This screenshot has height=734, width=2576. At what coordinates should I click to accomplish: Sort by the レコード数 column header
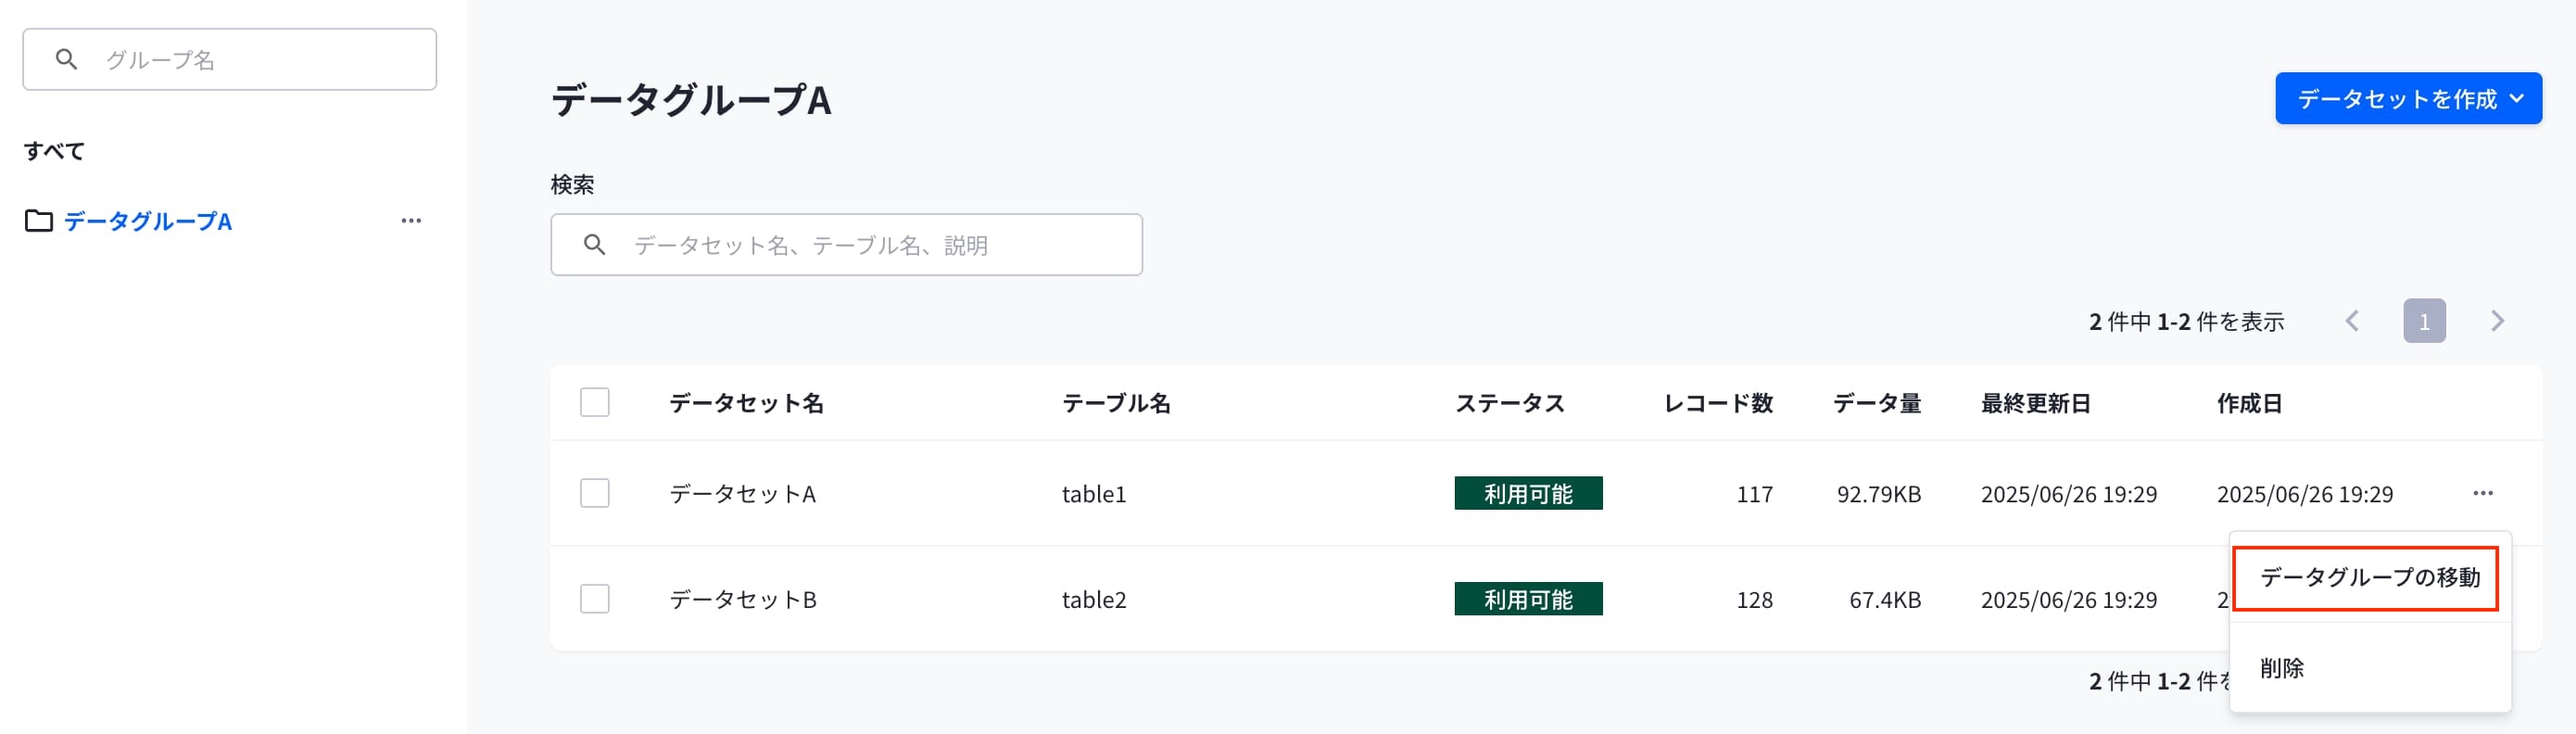tap(1718, 403)
